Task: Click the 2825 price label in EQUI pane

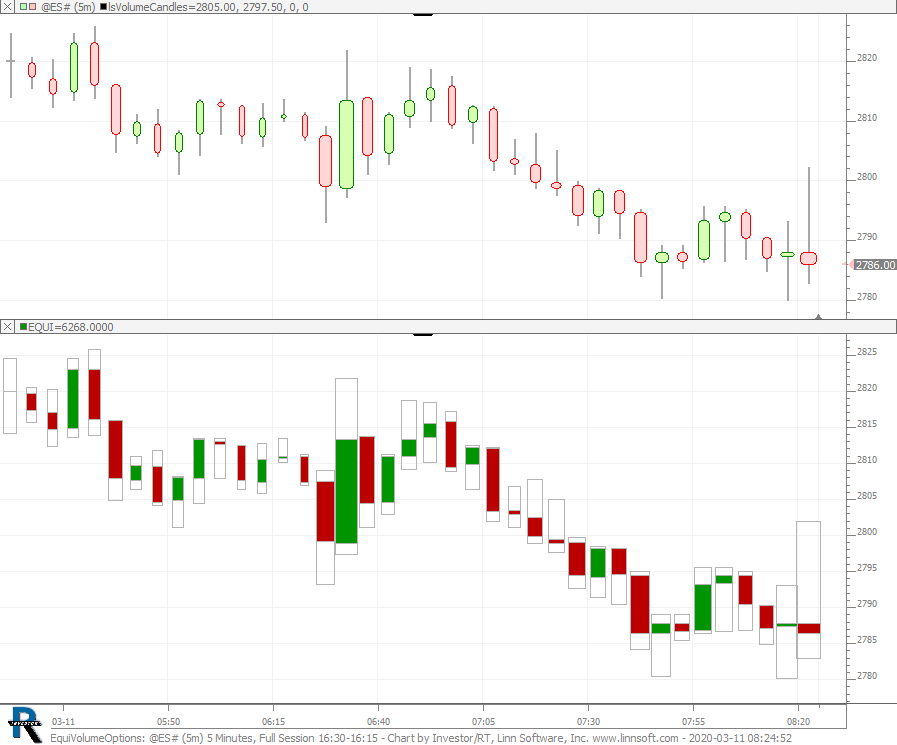Action: [x=867, y=352]
